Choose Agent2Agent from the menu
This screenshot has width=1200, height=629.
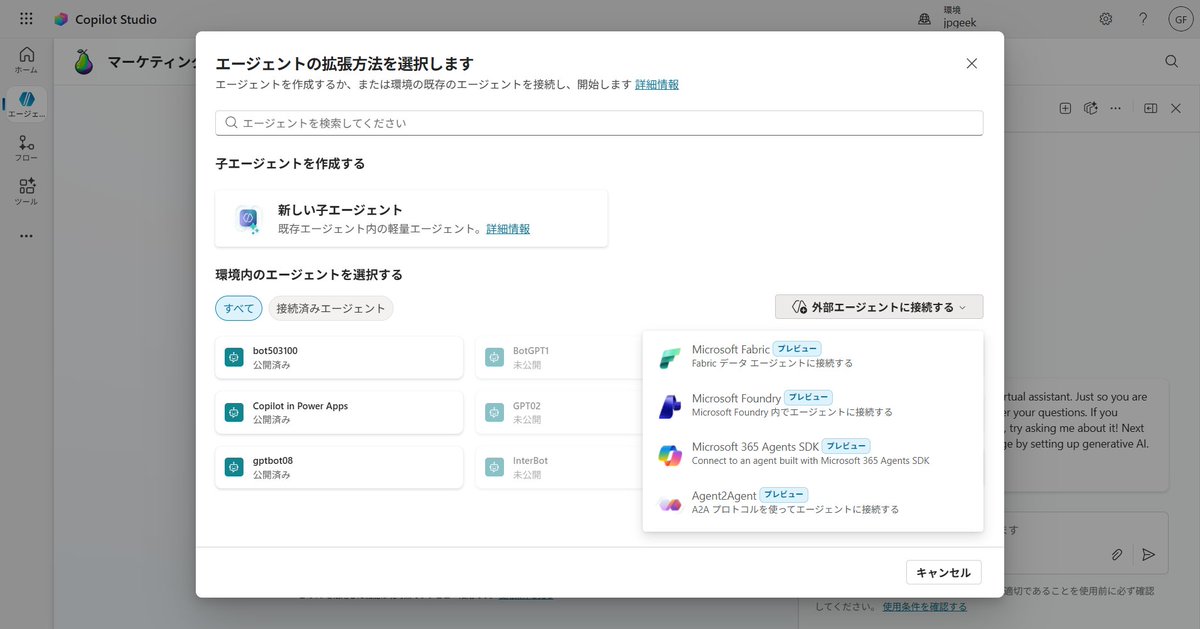click(813, 502)
